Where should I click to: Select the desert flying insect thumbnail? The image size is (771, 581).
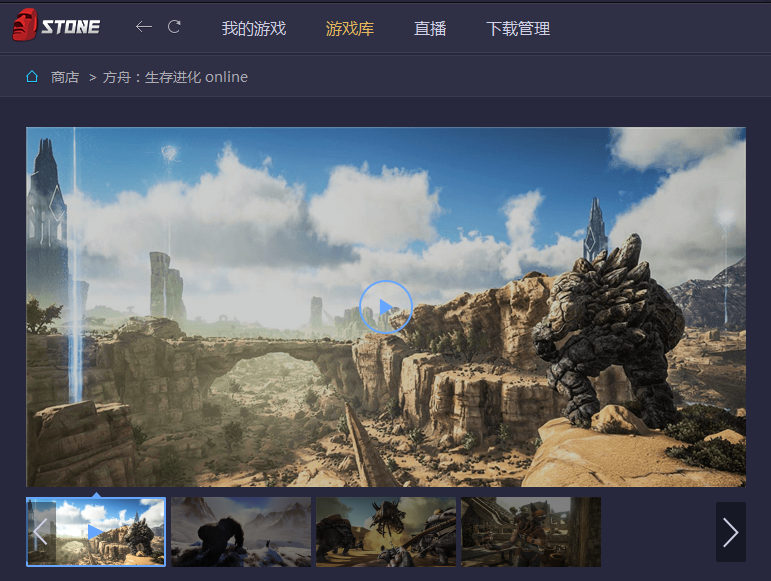click(x=386, y=532)
